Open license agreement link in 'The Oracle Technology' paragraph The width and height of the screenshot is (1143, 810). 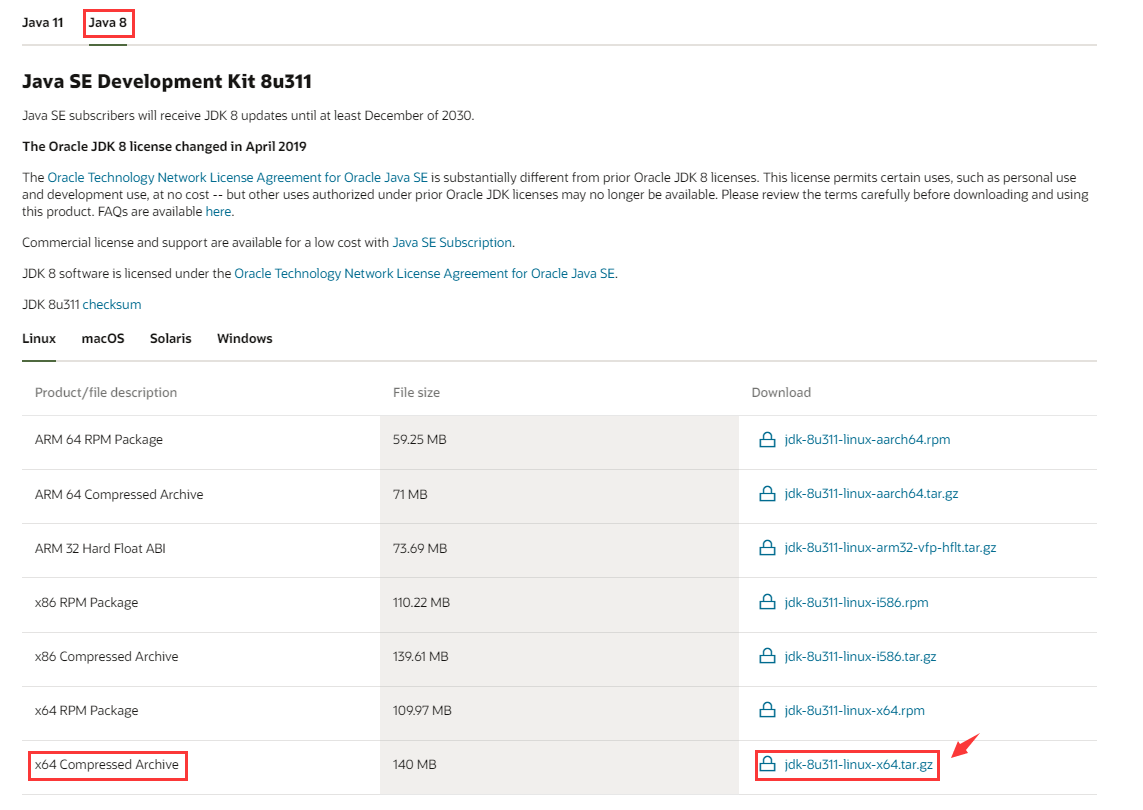click(238, 177)
